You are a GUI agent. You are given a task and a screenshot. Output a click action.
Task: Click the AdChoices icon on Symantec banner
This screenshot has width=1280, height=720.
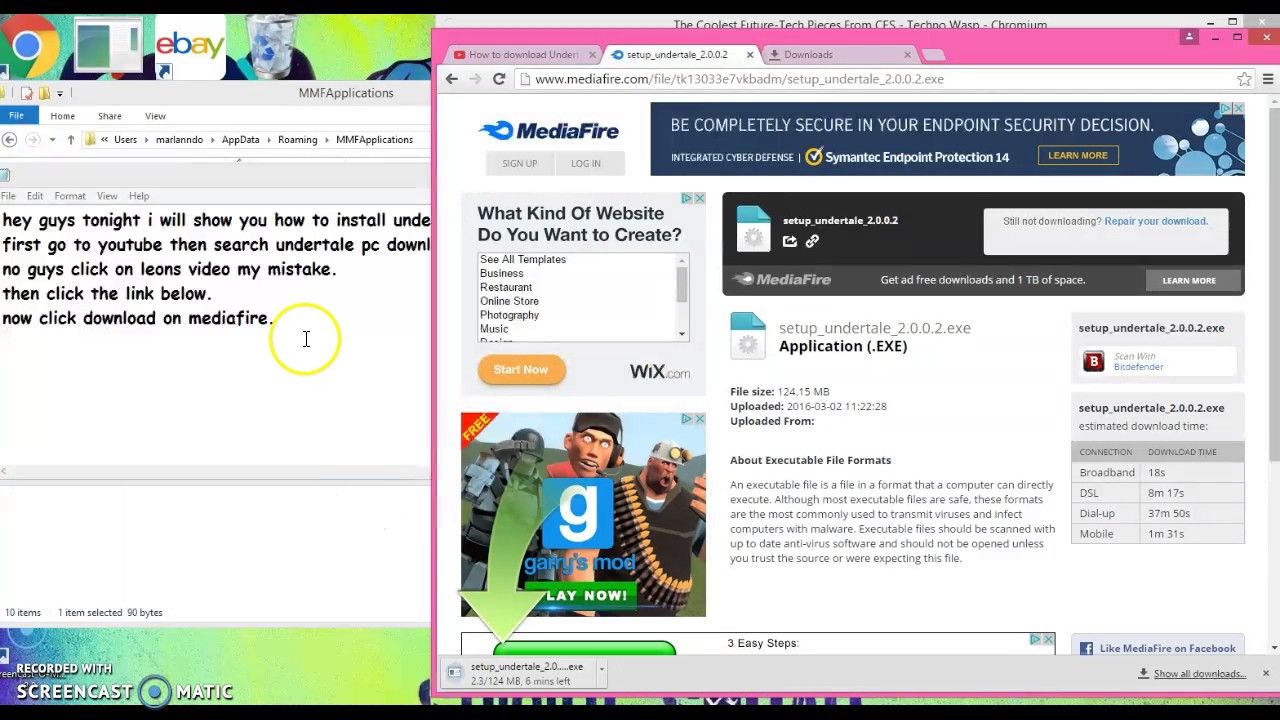[x=1225, y=108]
